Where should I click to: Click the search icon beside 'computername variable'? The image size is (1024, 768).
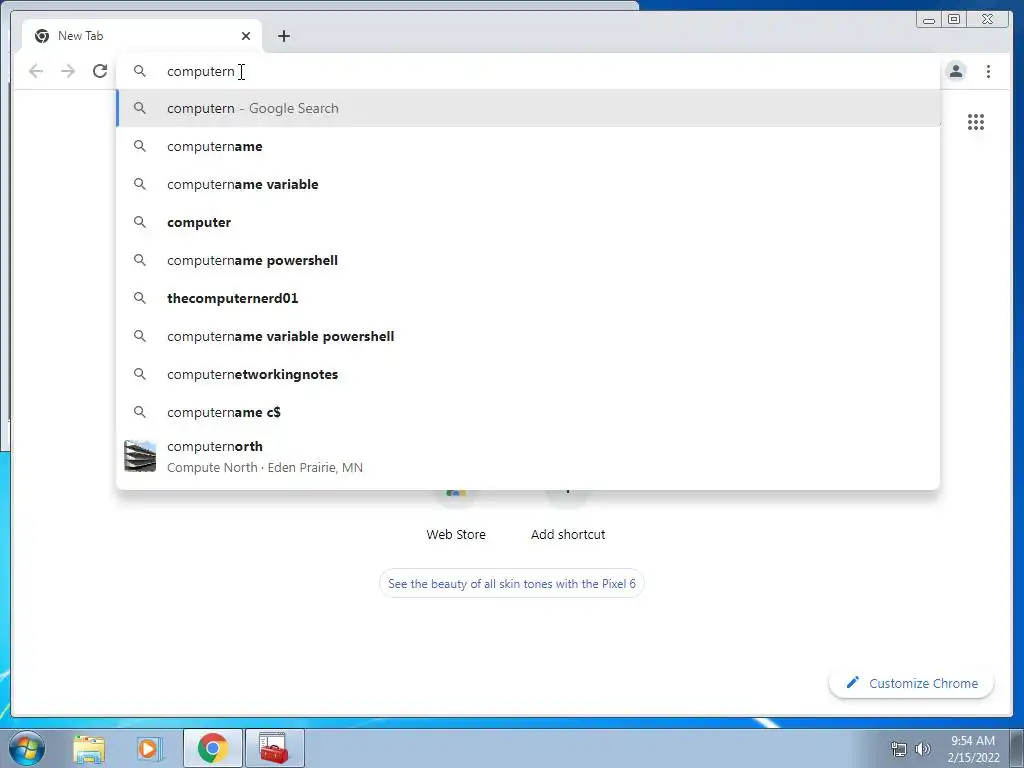pos(140,184)
